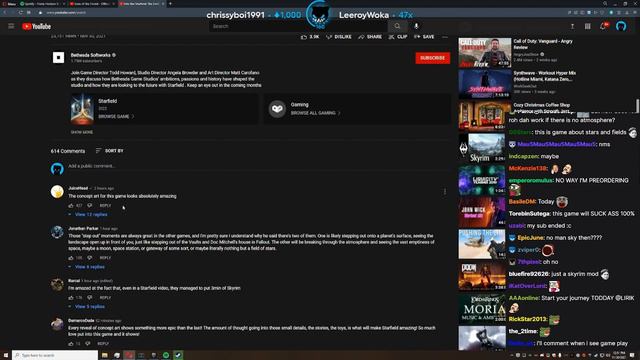This screenshot has width=640, height=360.
Task: Click the red SUBSCRIBE button
Action: click(x=433, y=58)
